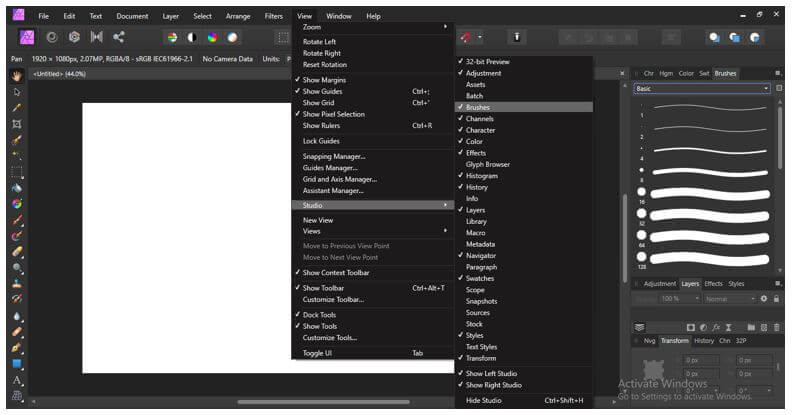Delete layer using the trash icon

pos(777,327)
